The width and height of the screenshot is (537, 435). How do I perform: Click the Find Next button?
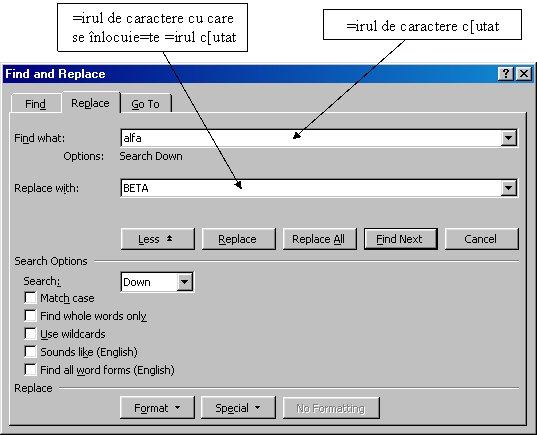[x=400, y=239]
